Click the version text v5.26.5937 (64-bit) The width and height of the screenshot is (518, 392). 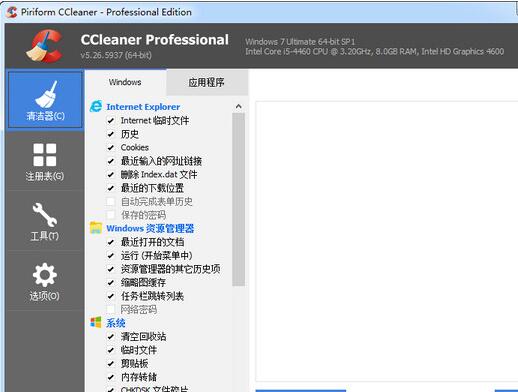click(x=116, y=55)
